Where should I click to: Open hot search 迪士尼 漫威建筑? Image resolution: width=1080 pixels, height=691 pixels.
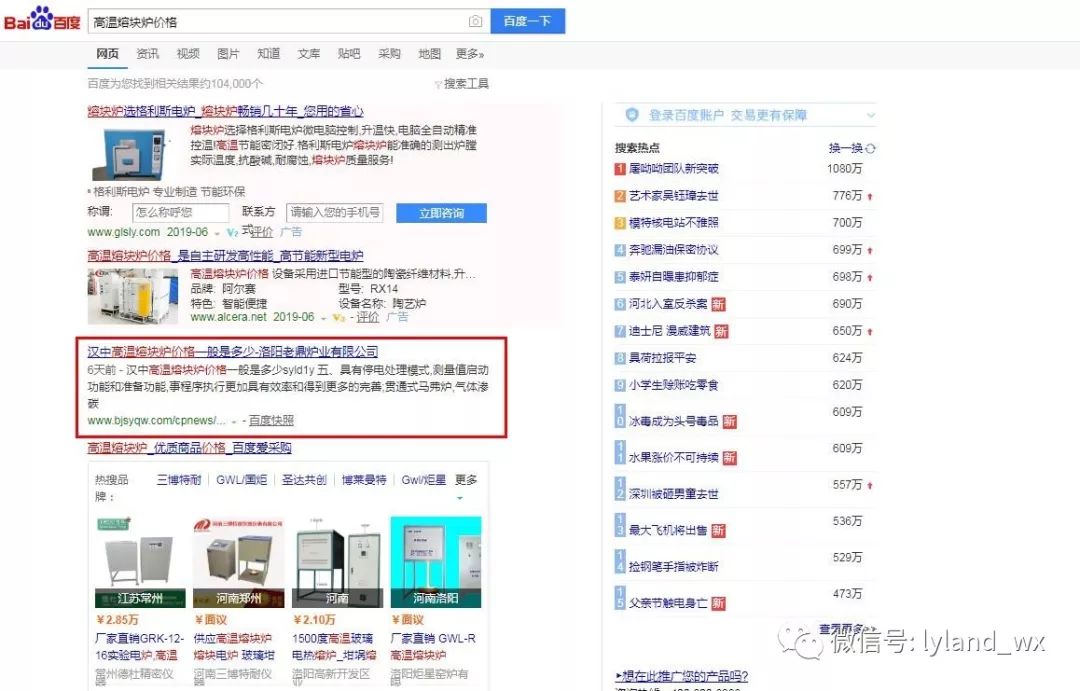669,331
